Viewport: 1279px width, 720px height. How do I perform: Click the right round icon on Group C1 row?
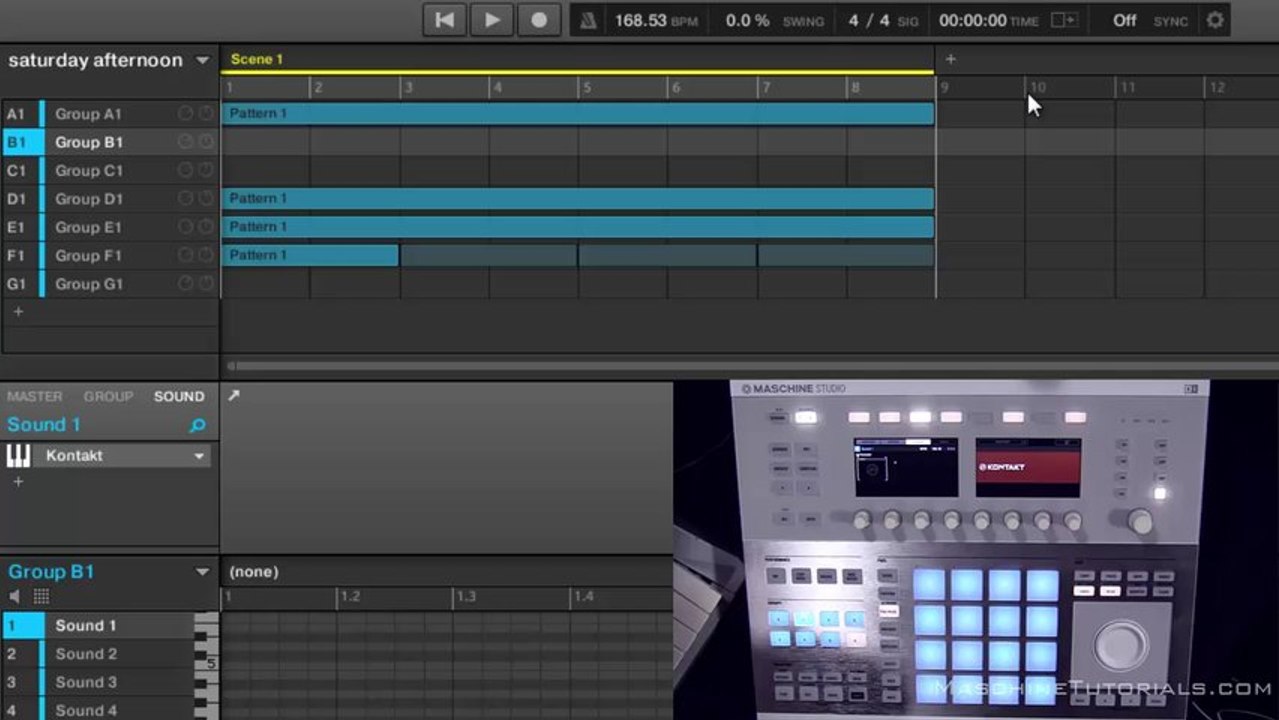click(206, 171)
